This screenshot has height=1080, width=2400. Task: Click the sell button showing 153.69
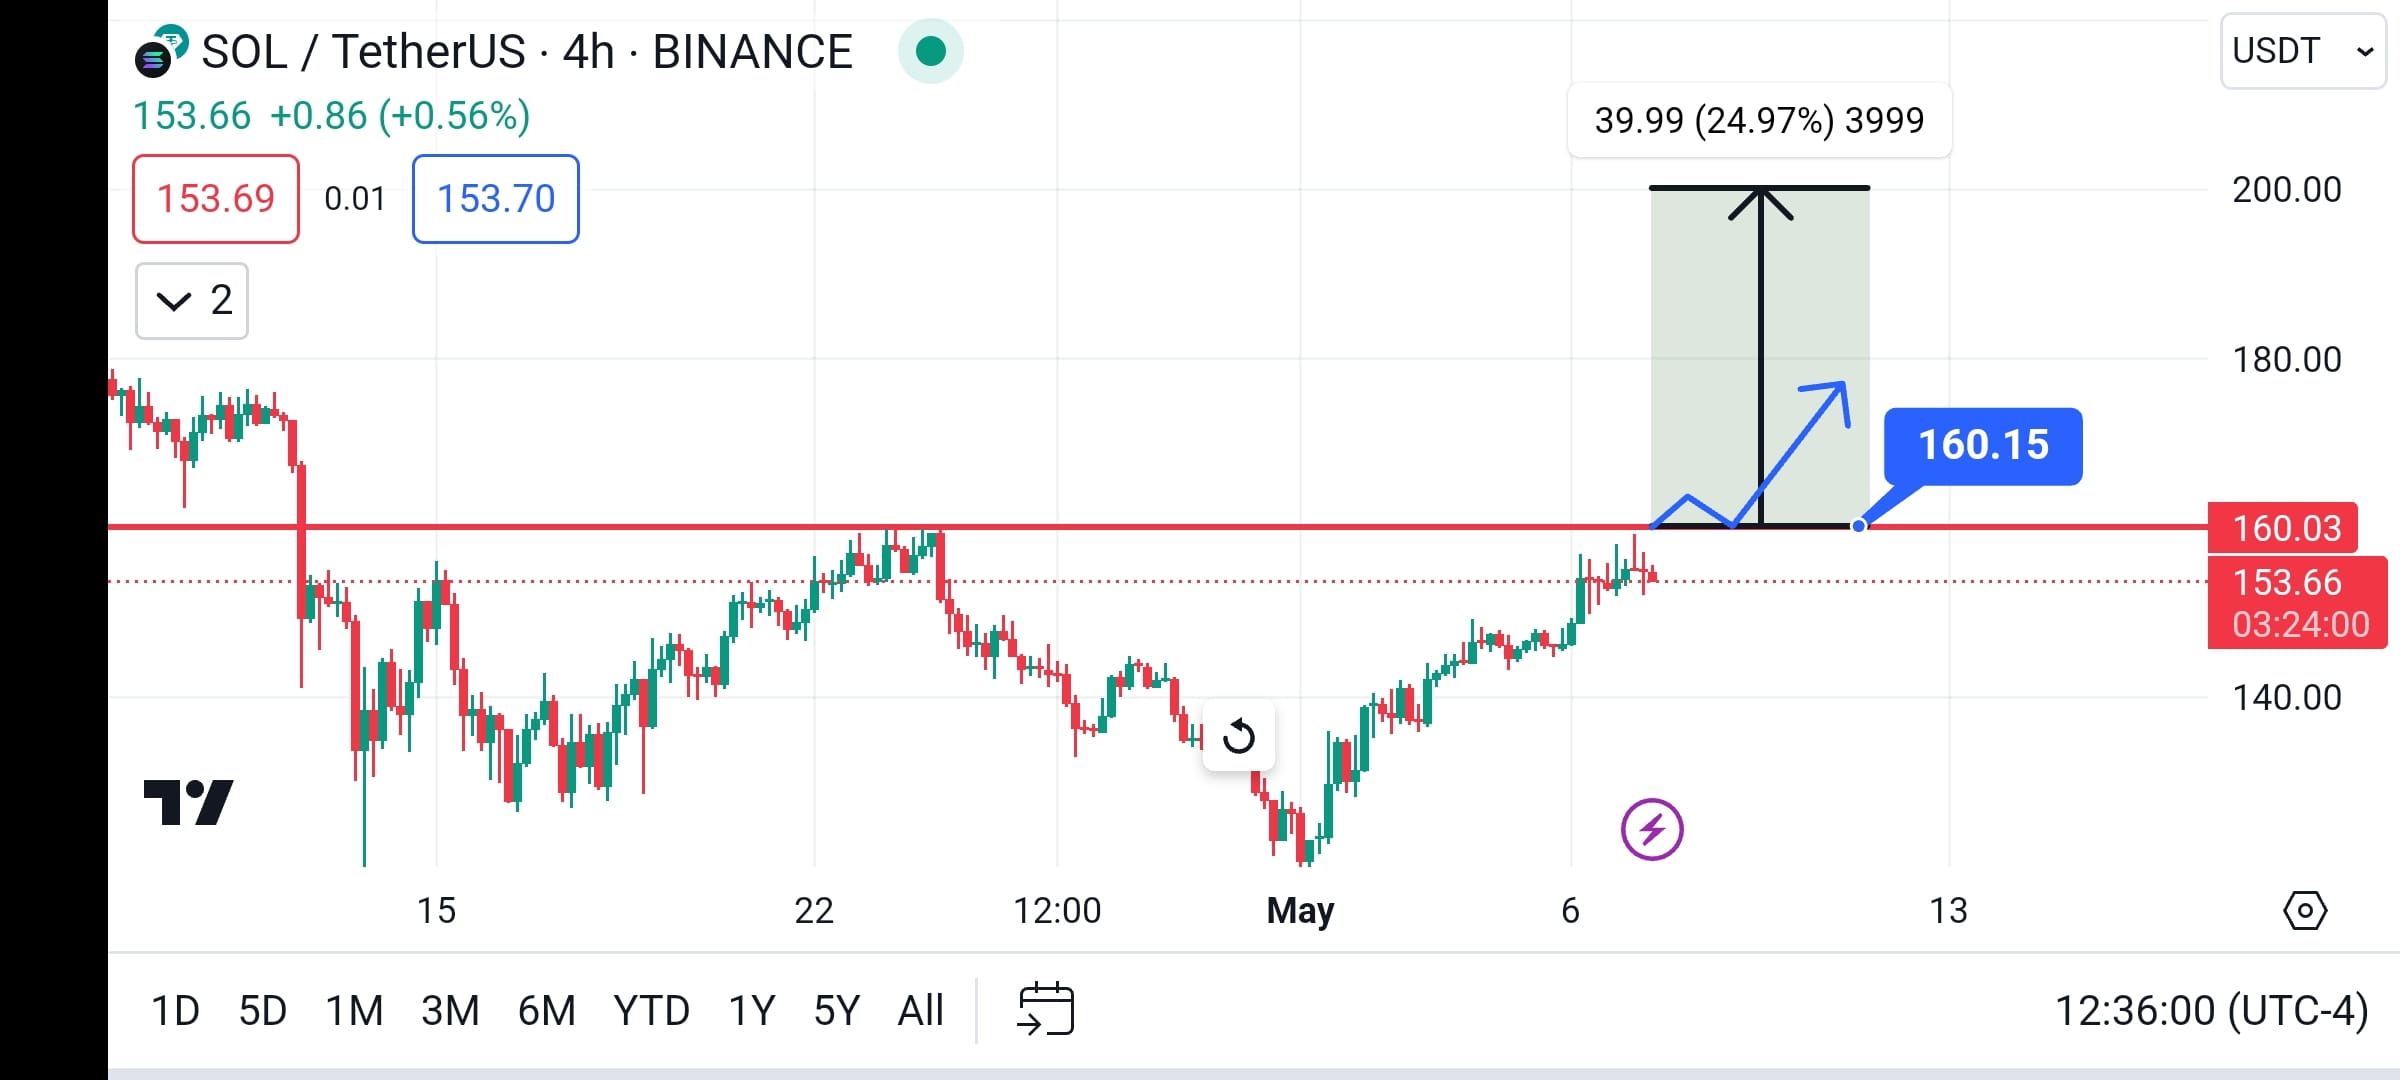point(215,199)
